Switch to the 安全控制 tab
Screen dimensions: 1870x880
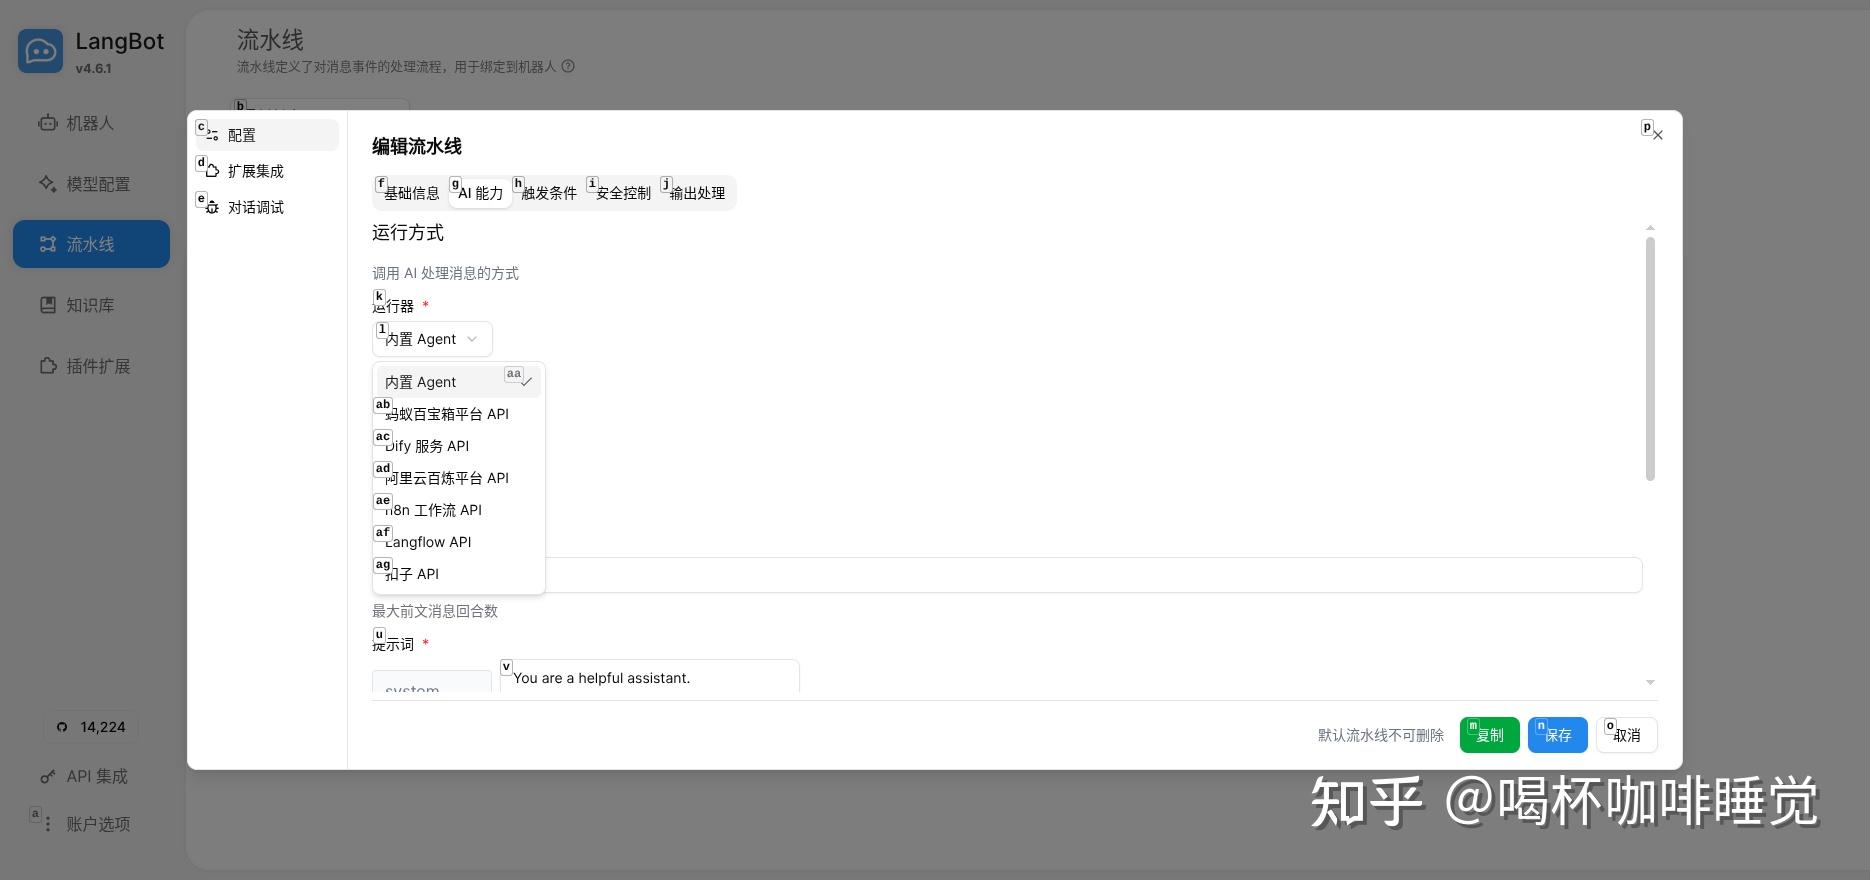623,193
